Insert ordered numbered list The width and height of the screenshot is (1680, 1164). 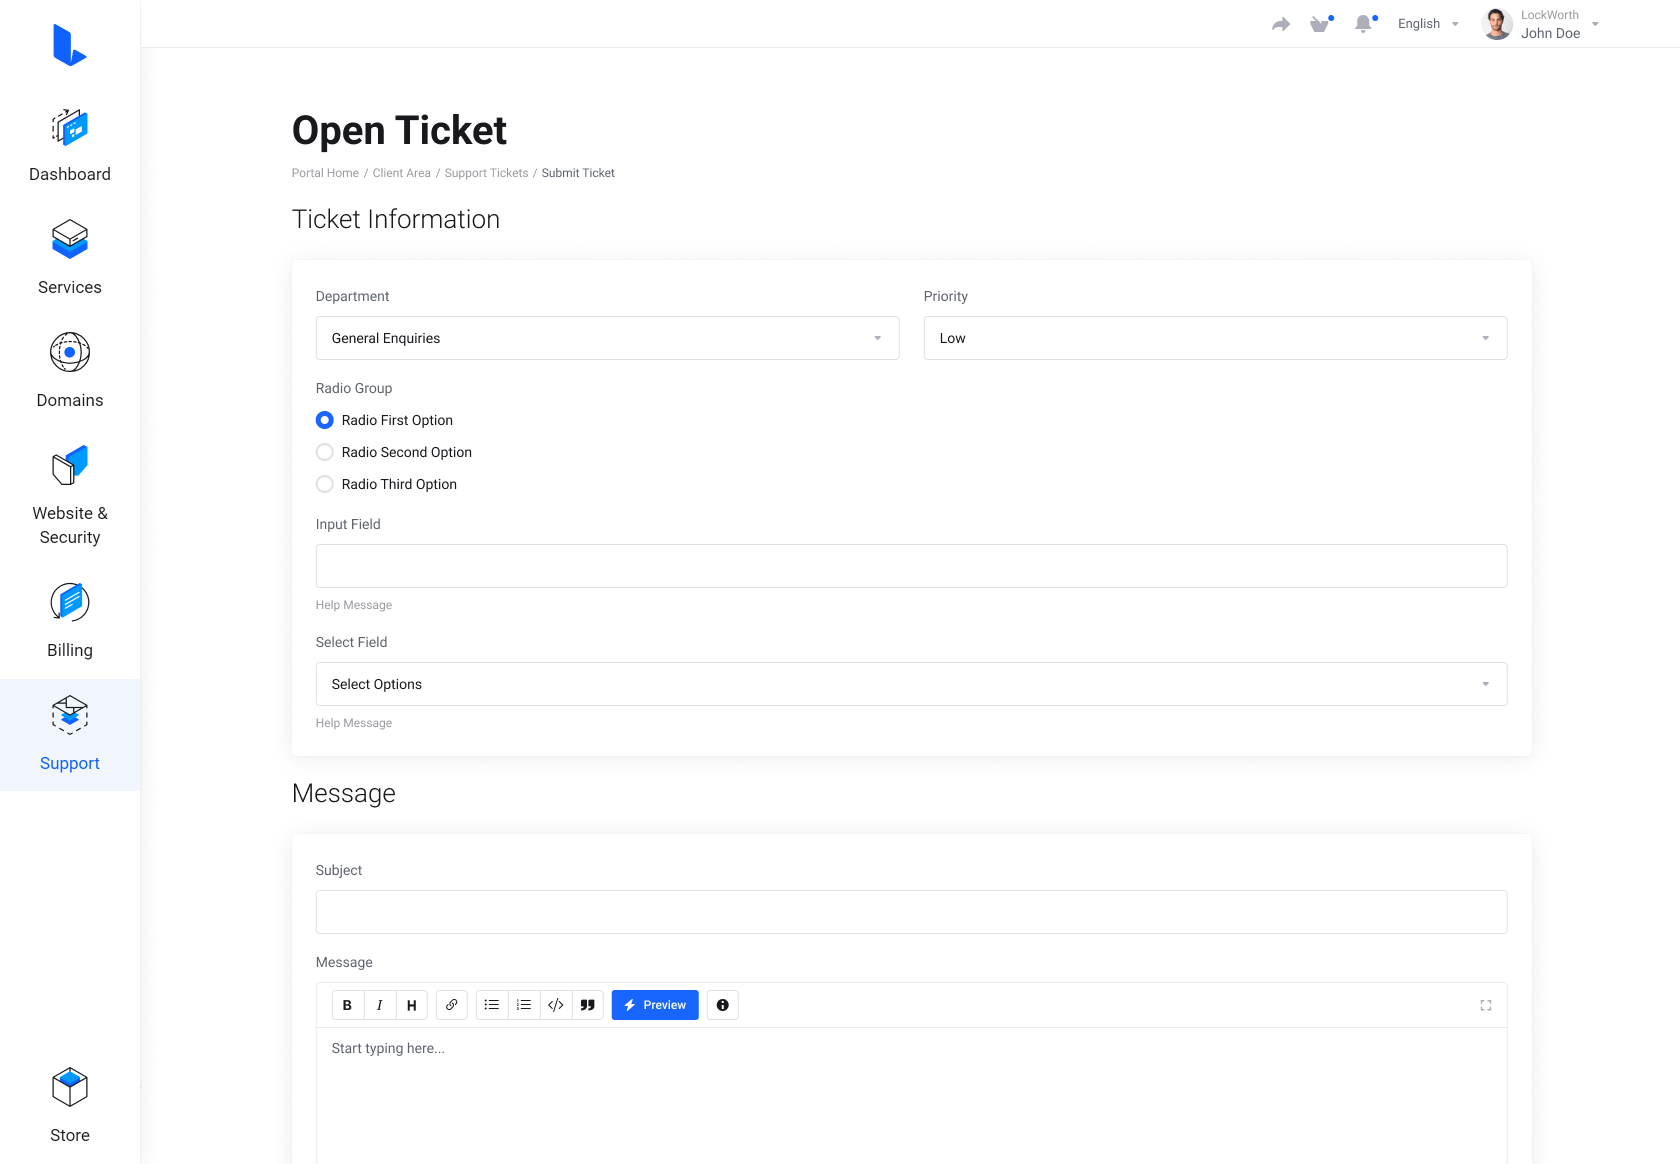(x=524, y=1005)
